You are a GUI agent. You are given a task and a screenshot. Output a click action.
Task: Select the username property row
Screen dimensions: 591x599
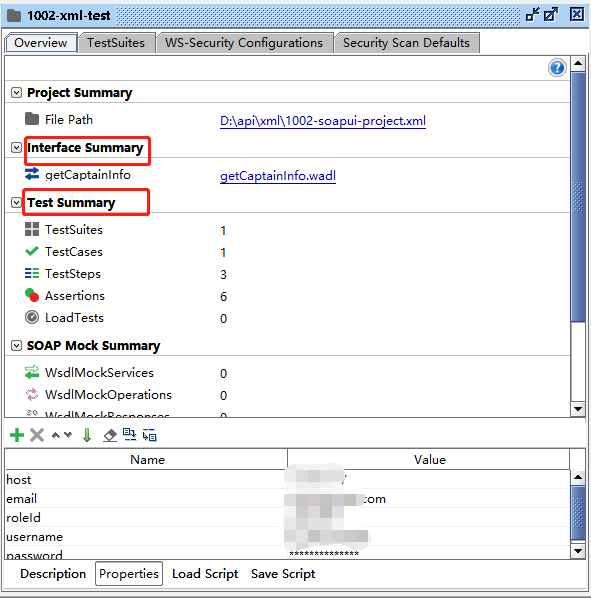click(287, 537)
